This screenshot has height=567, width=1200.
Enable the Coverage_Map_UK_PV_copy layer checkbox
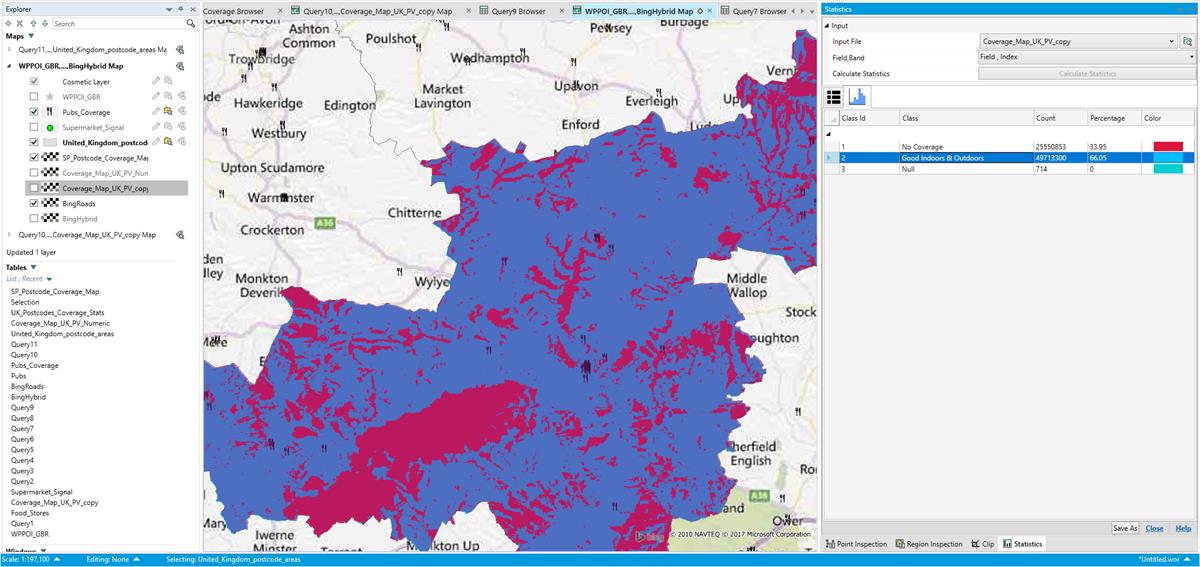34,188
